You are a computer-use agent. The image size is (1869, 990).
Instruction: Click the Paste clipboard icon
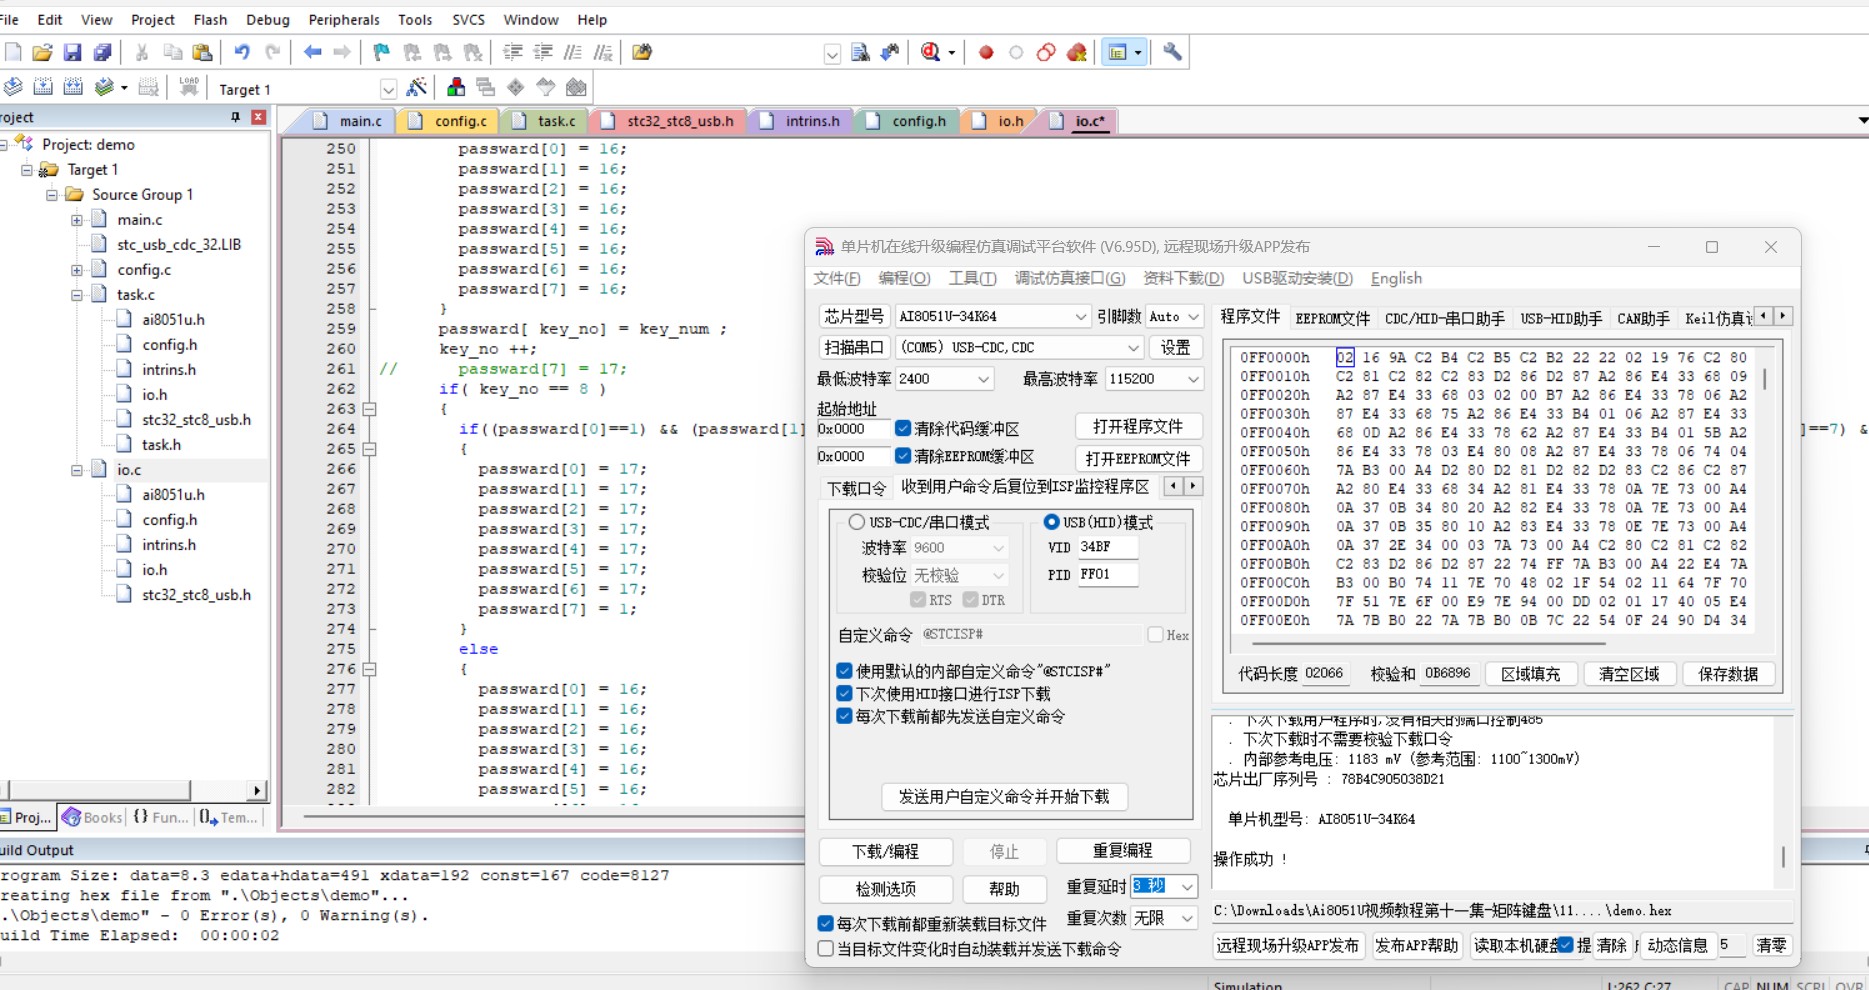[202, 52]
